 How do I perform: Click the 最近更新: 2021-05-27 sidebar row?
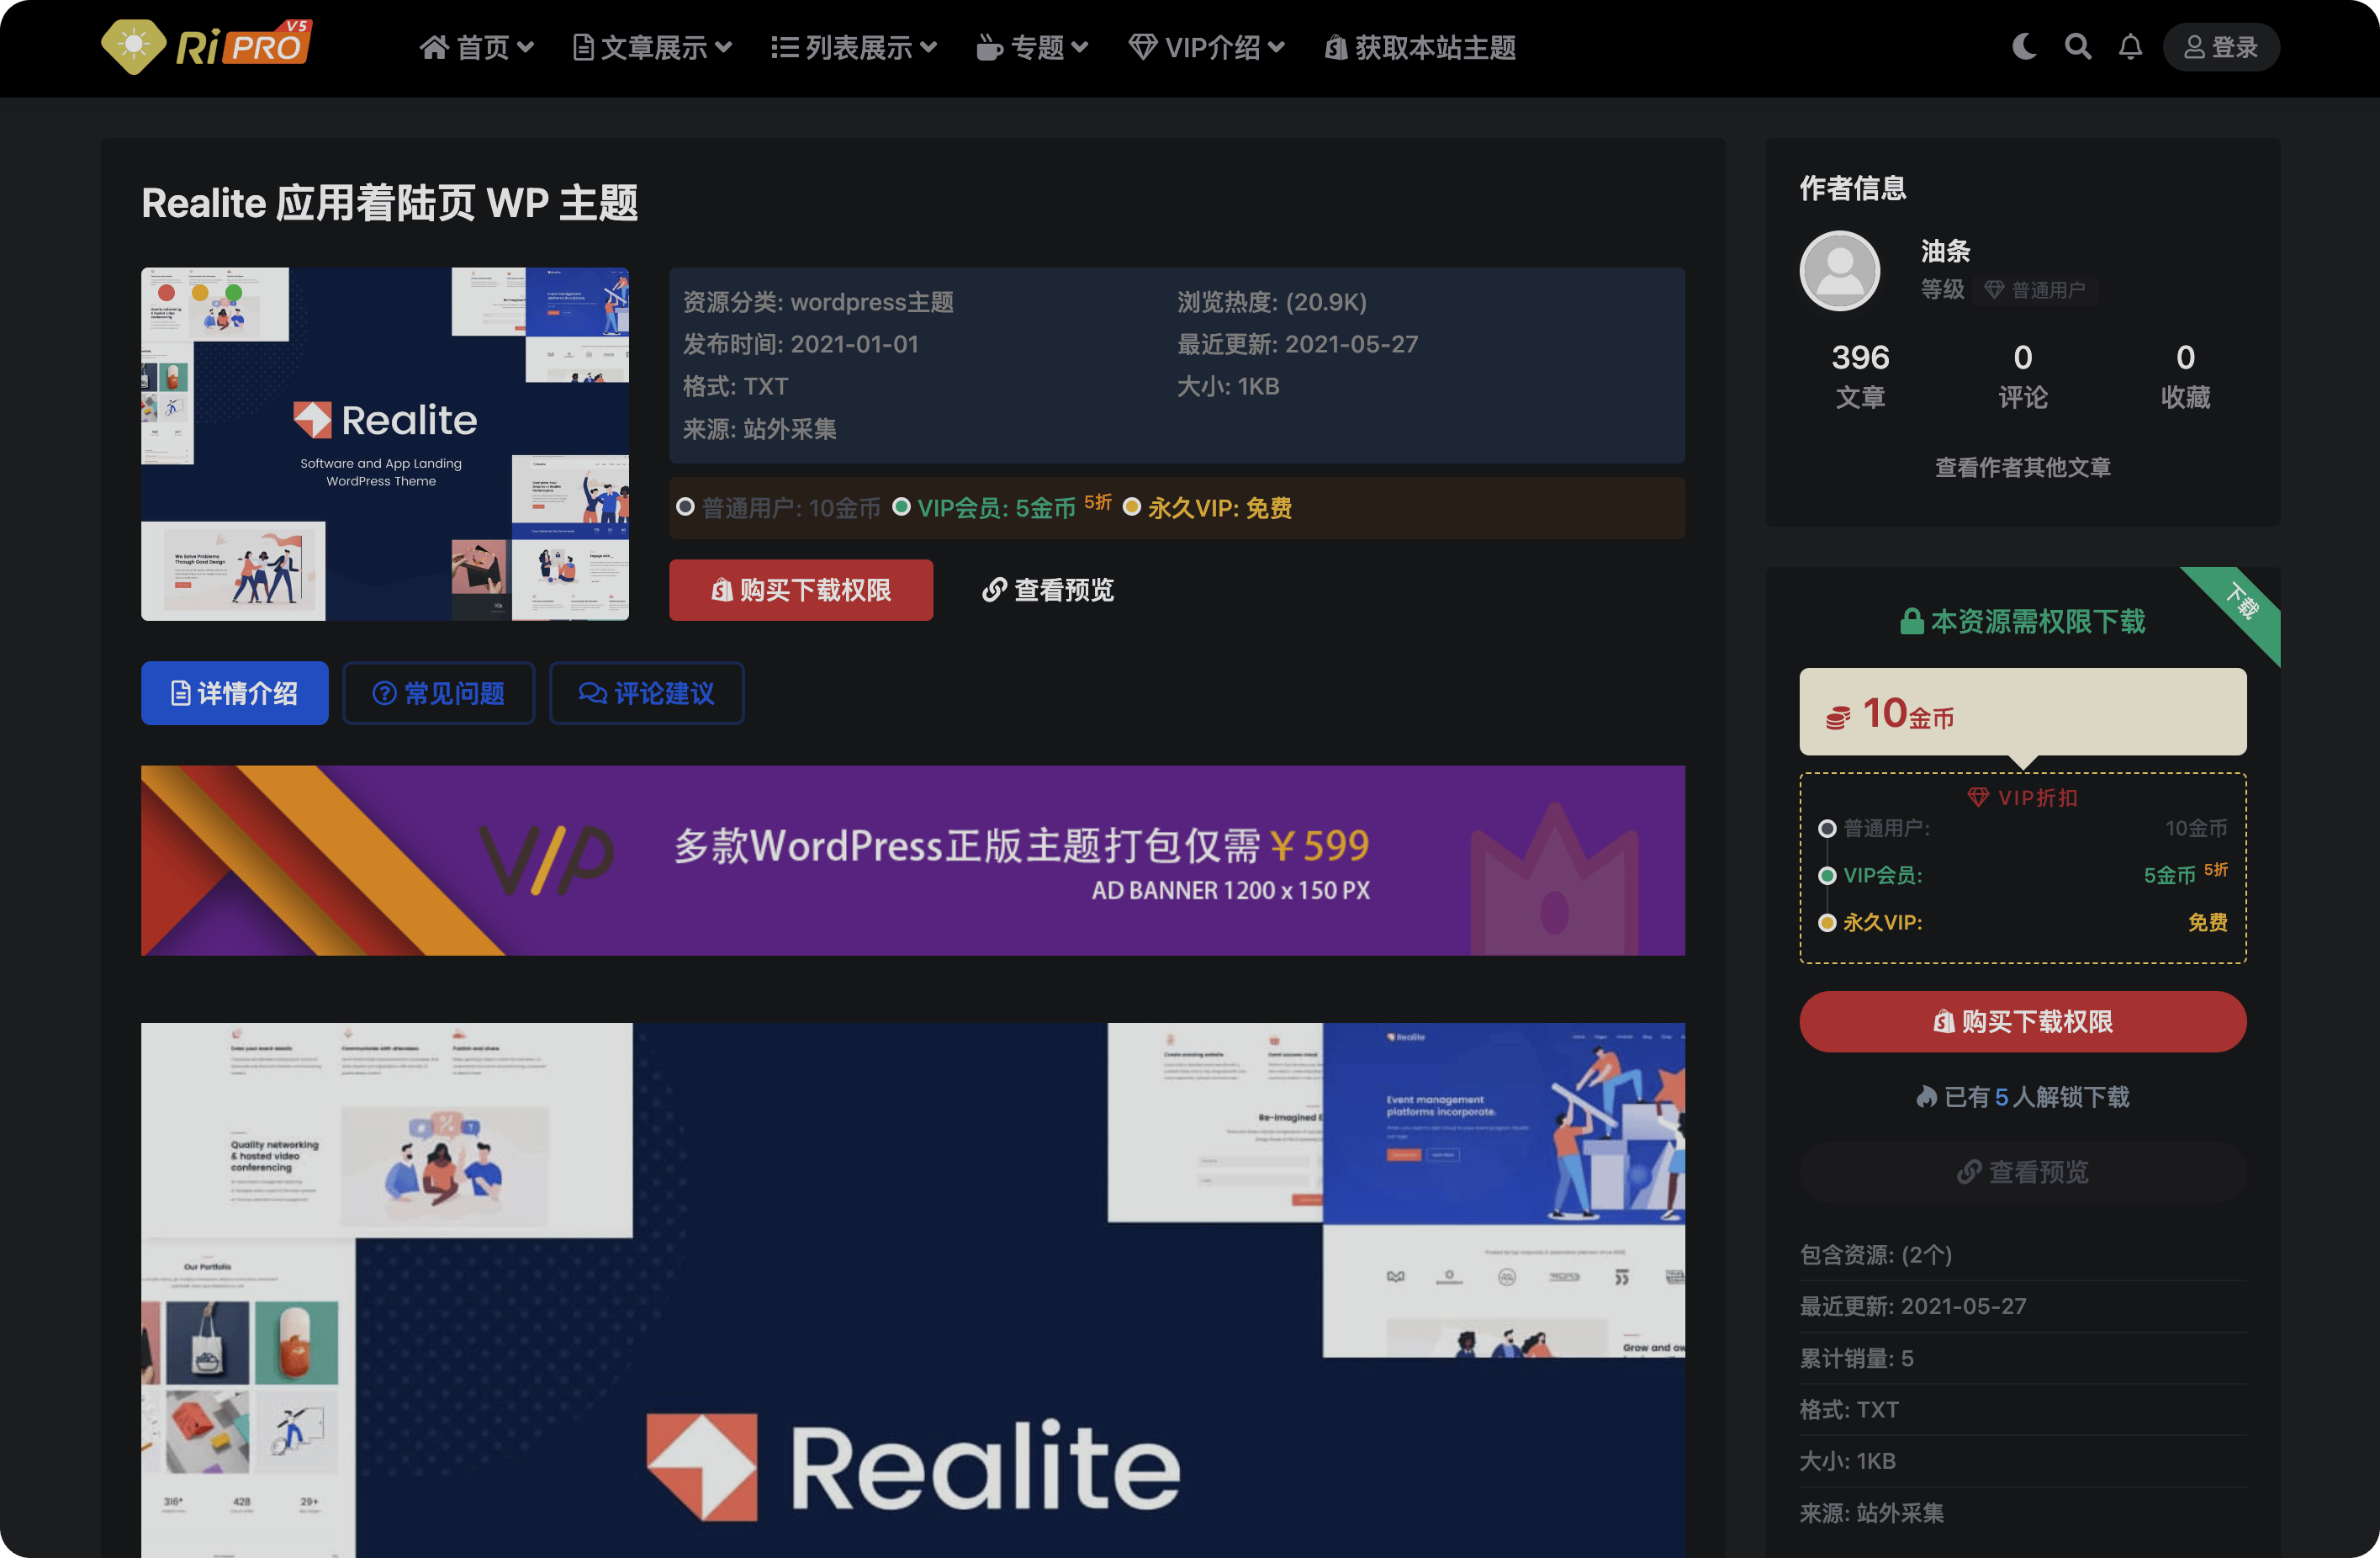pos(2023,1306)
